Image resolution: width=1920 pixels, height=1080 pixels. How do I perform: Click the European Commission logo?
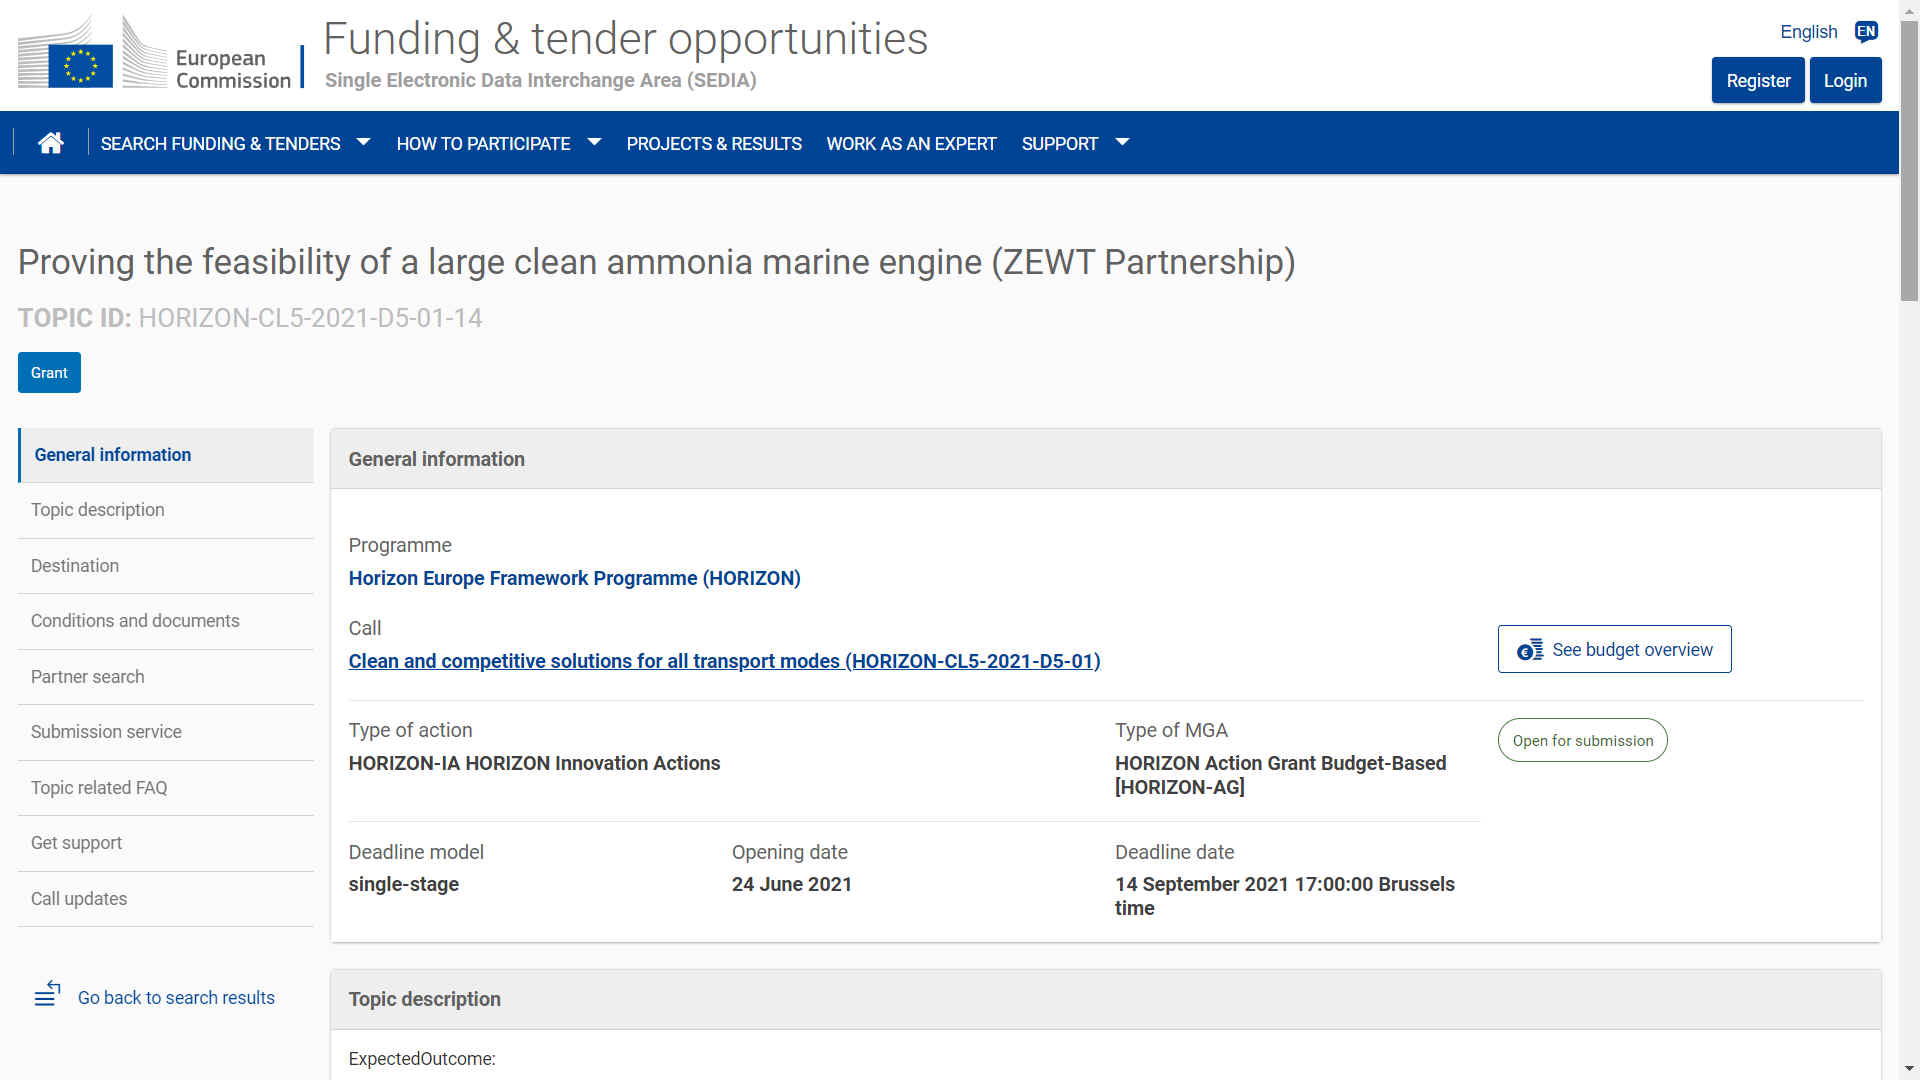(x=155, y=54)
